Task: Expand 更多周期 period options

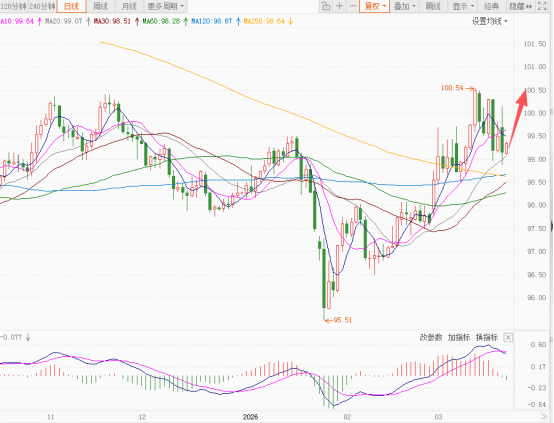Action: click(x=166, y=6)
